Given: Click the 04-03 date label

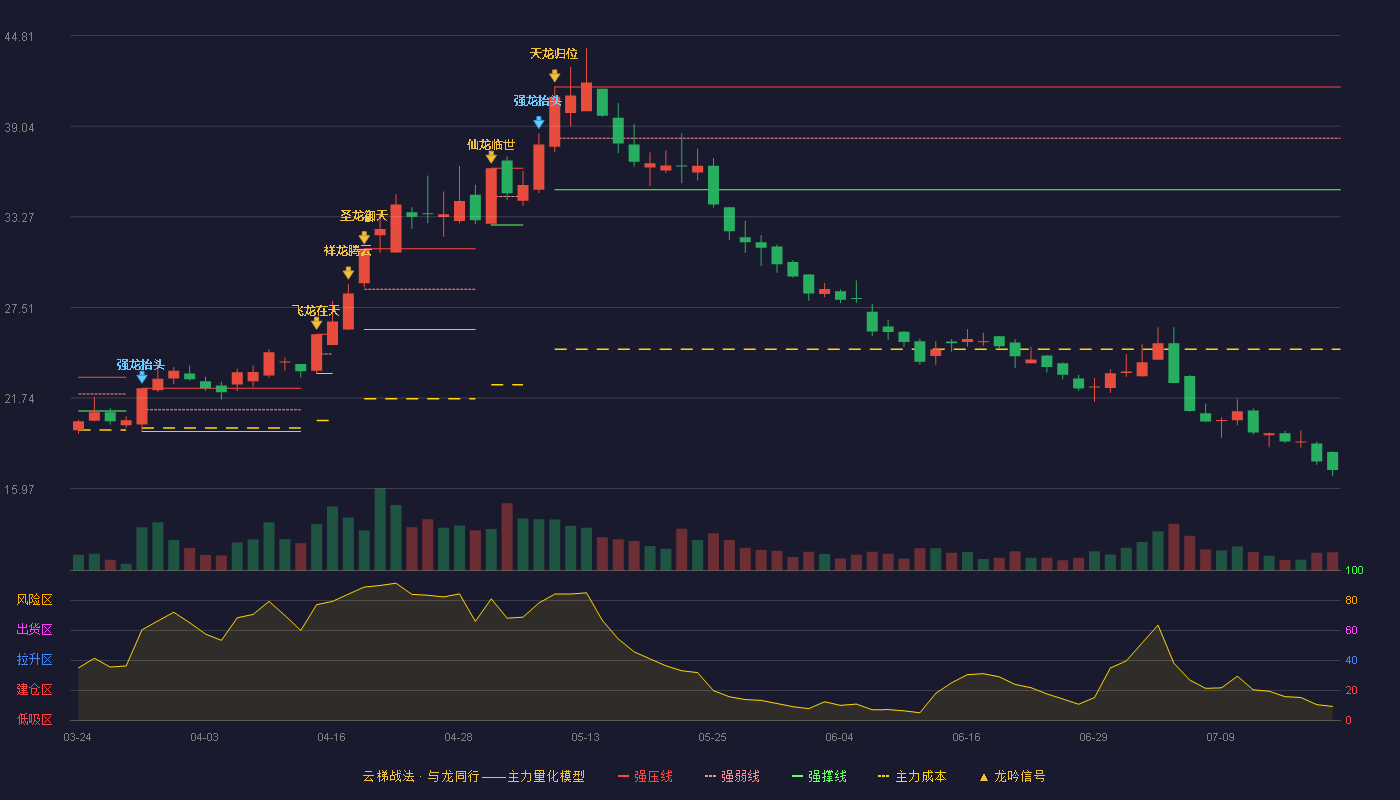Looking at the screenshot, I should point(204,737).
